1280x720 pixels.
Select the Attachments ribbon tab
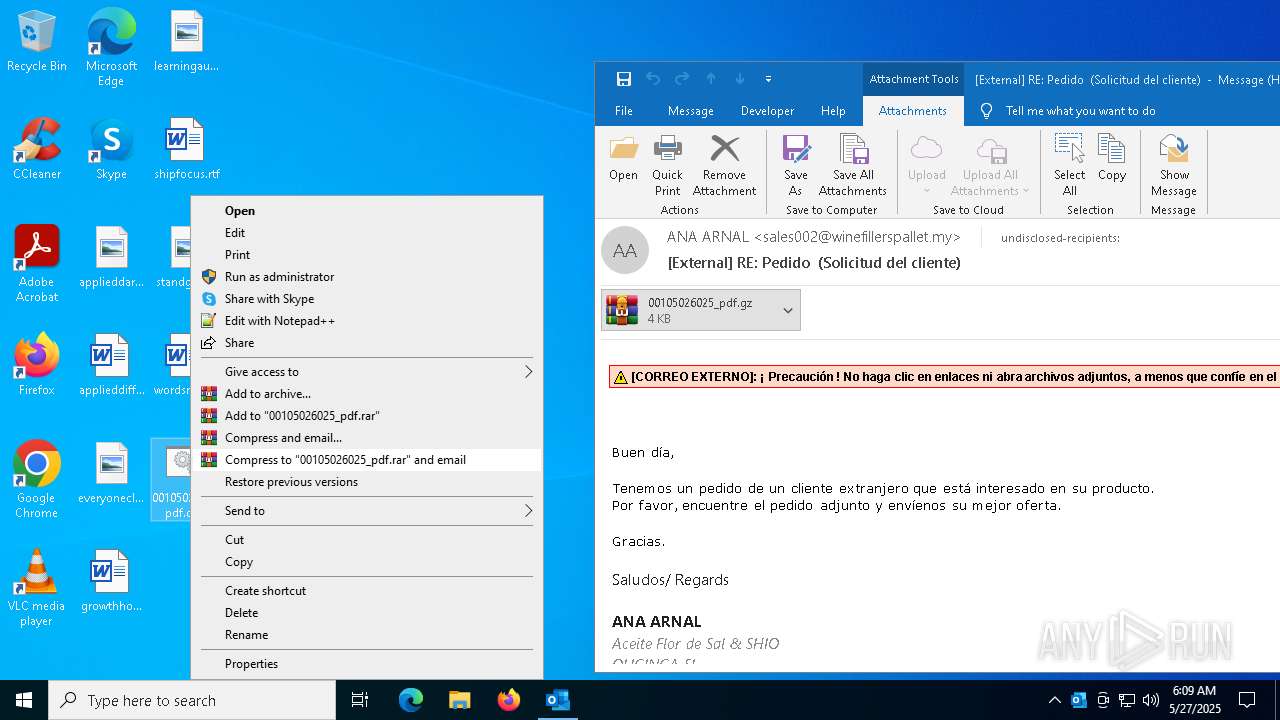[x=912, y=111]
